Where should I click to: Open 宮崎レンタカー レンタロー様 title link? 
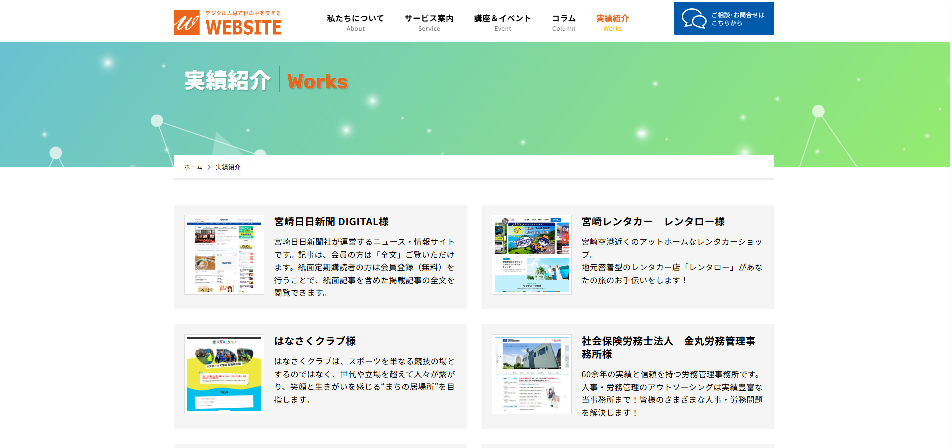coord(653,221)
